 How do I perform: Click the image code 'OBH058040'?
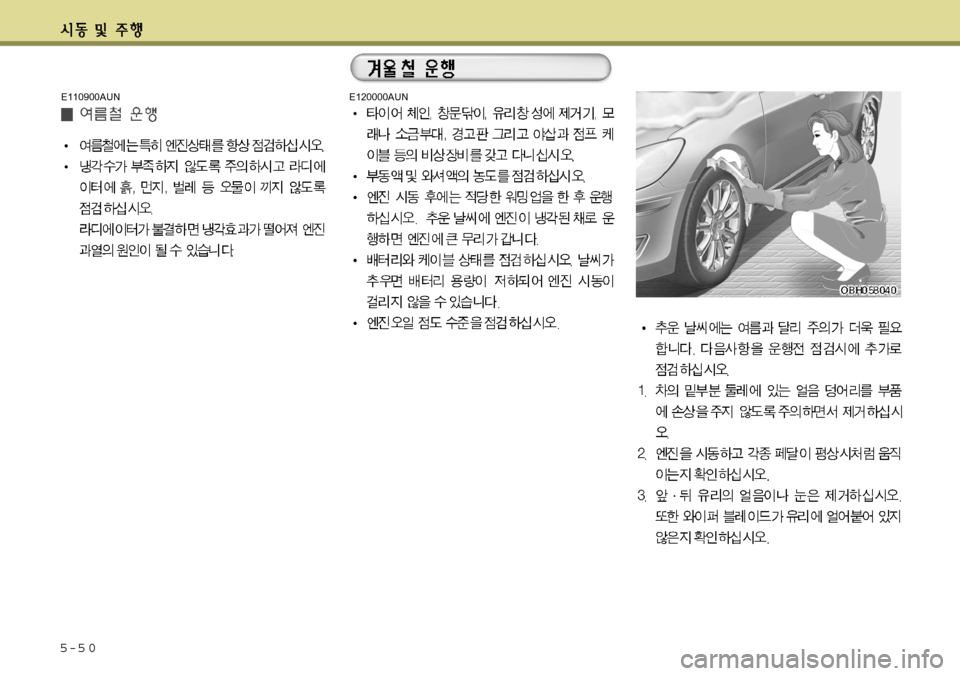pyautogui.click(x=868, y=290)
